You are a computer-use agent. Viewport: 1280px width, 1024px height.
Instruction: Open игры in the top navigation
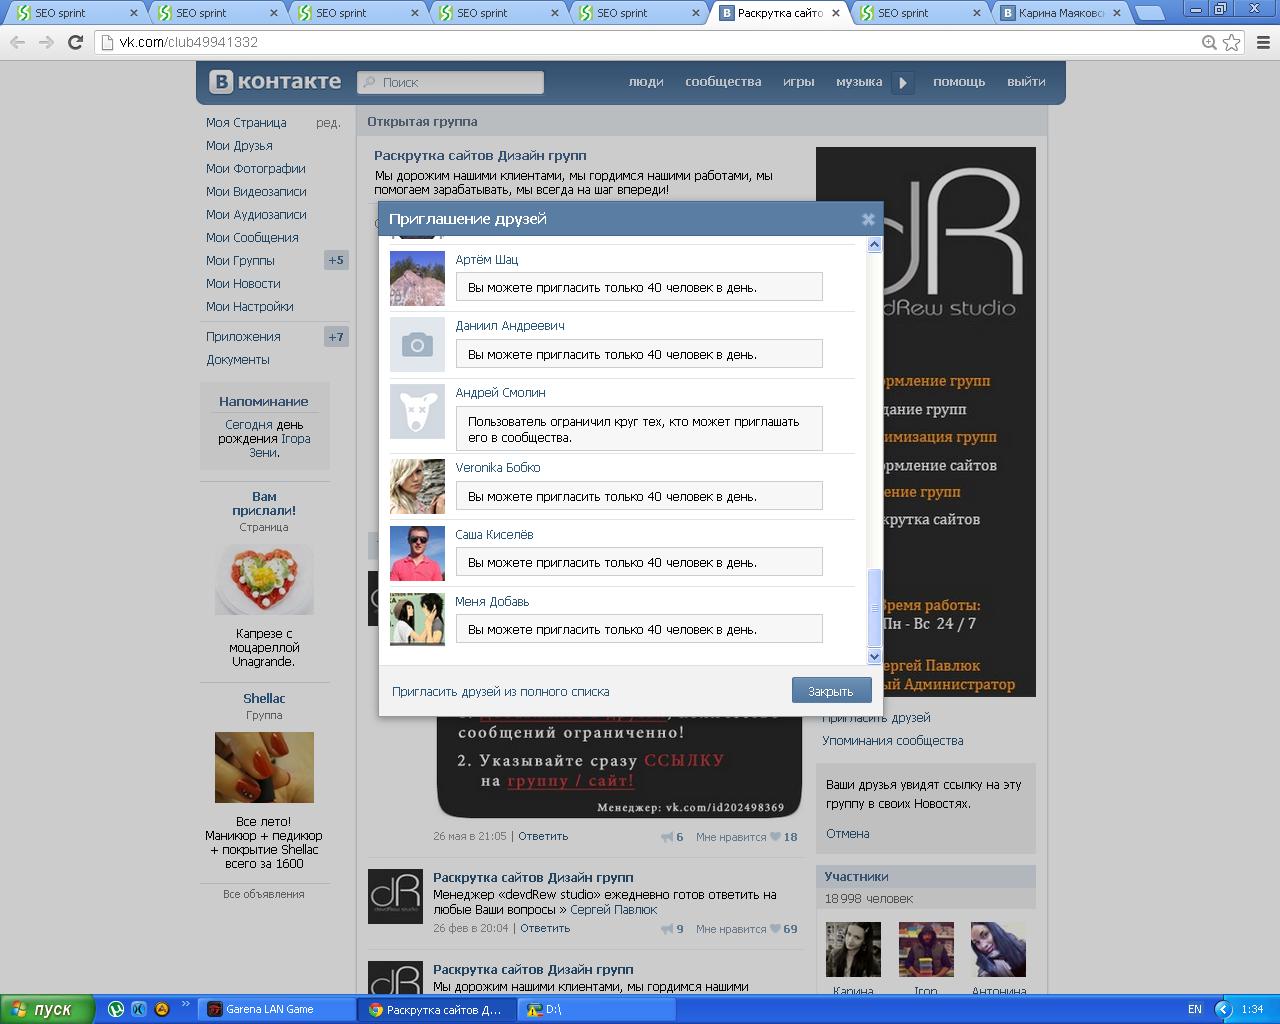point(798,82)
